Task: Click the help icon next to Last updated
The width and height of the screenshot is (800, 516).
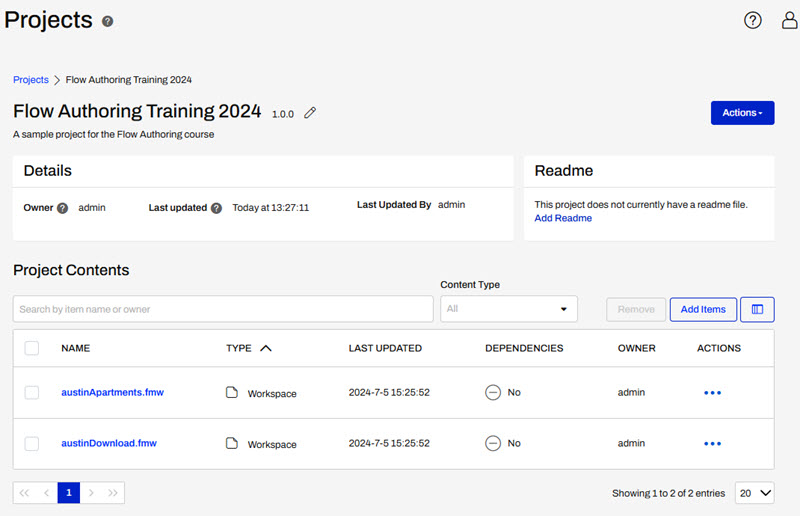Action: point(216,208)
